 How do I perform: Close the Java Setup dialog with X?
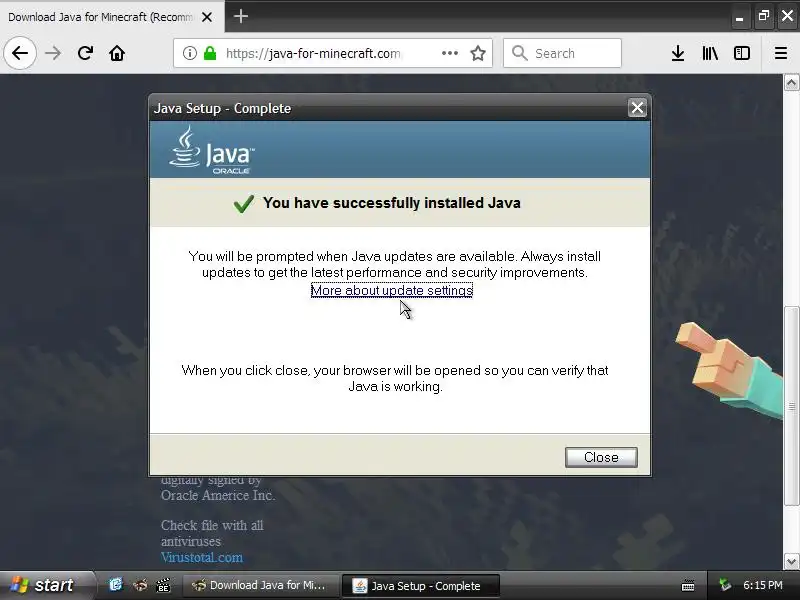pos(637,108)
